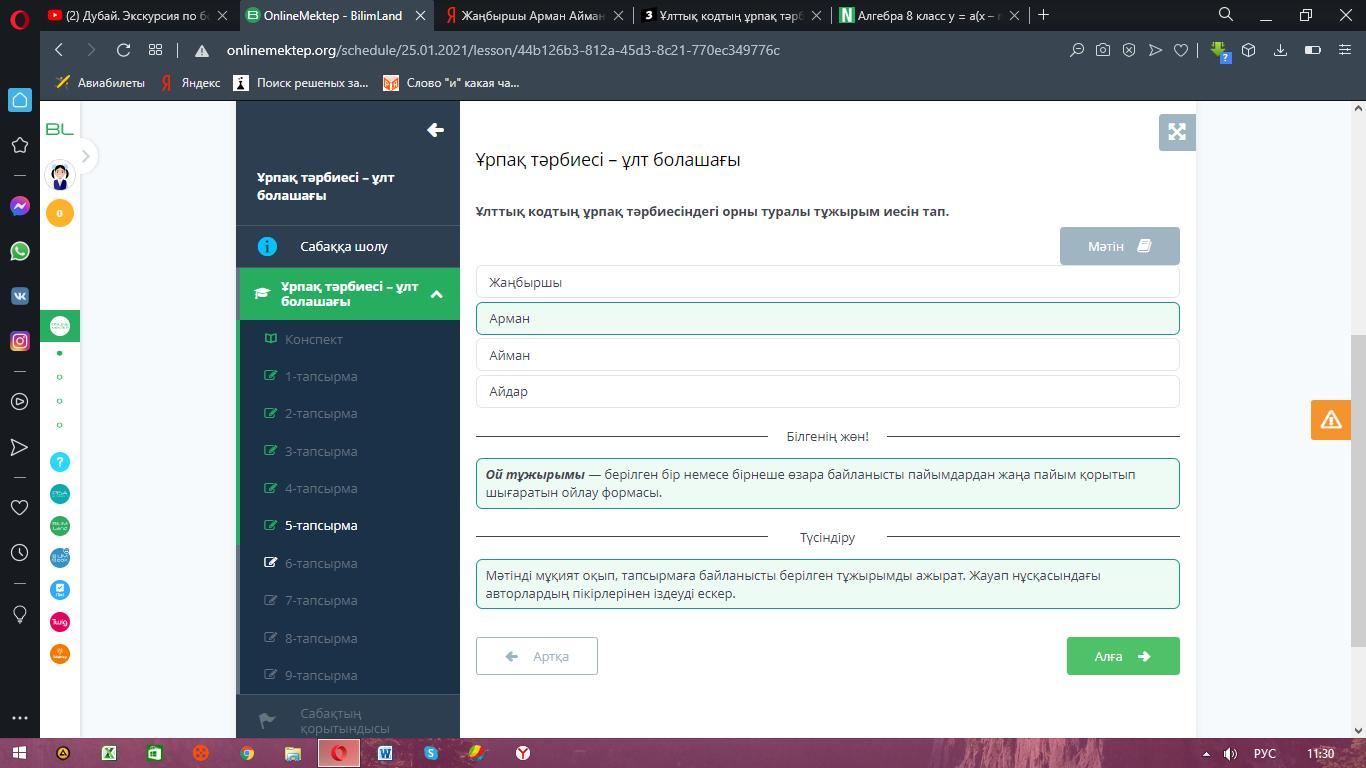Collapse the Ұрпақ тәрбиесі section chevron

[436, 294]
